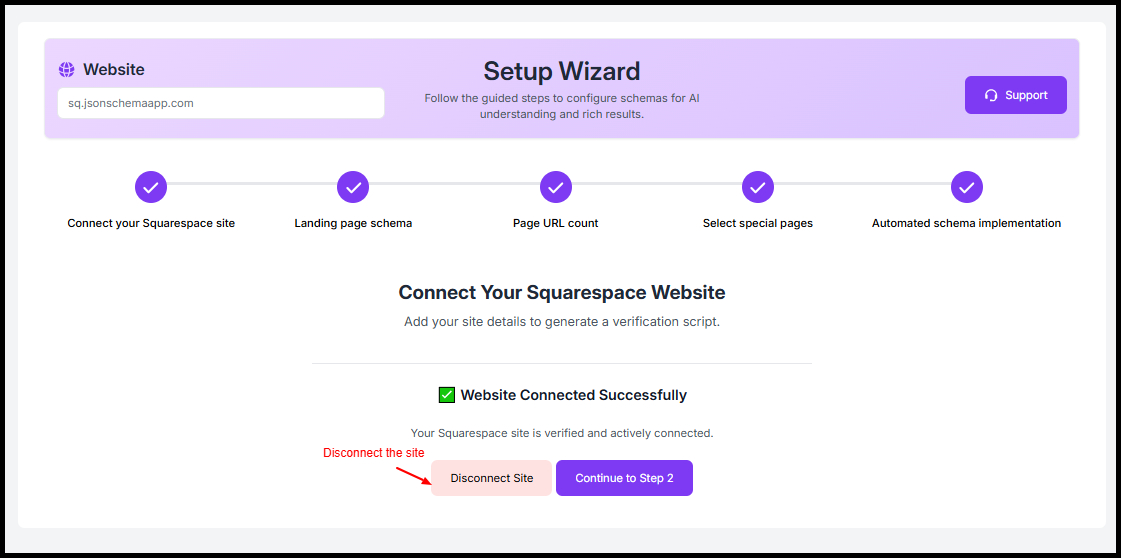This screenshot has height=558, width=1121.
Task: Open Automated schema implementation step label
Action: point(966,223)
